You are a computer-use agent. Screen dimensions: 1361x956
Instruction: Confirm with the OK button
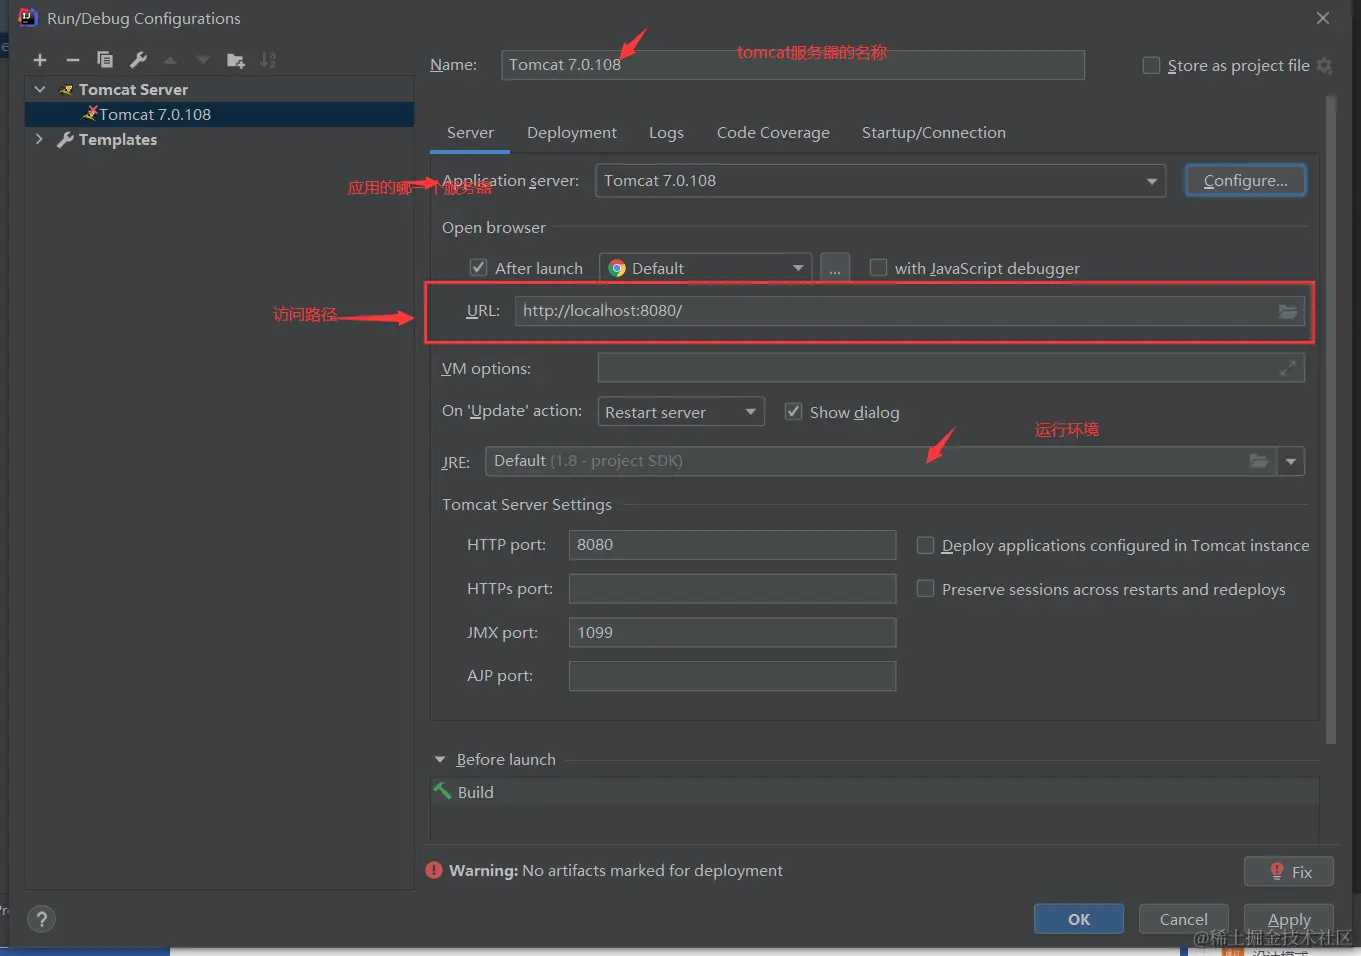click(1079, 919)
